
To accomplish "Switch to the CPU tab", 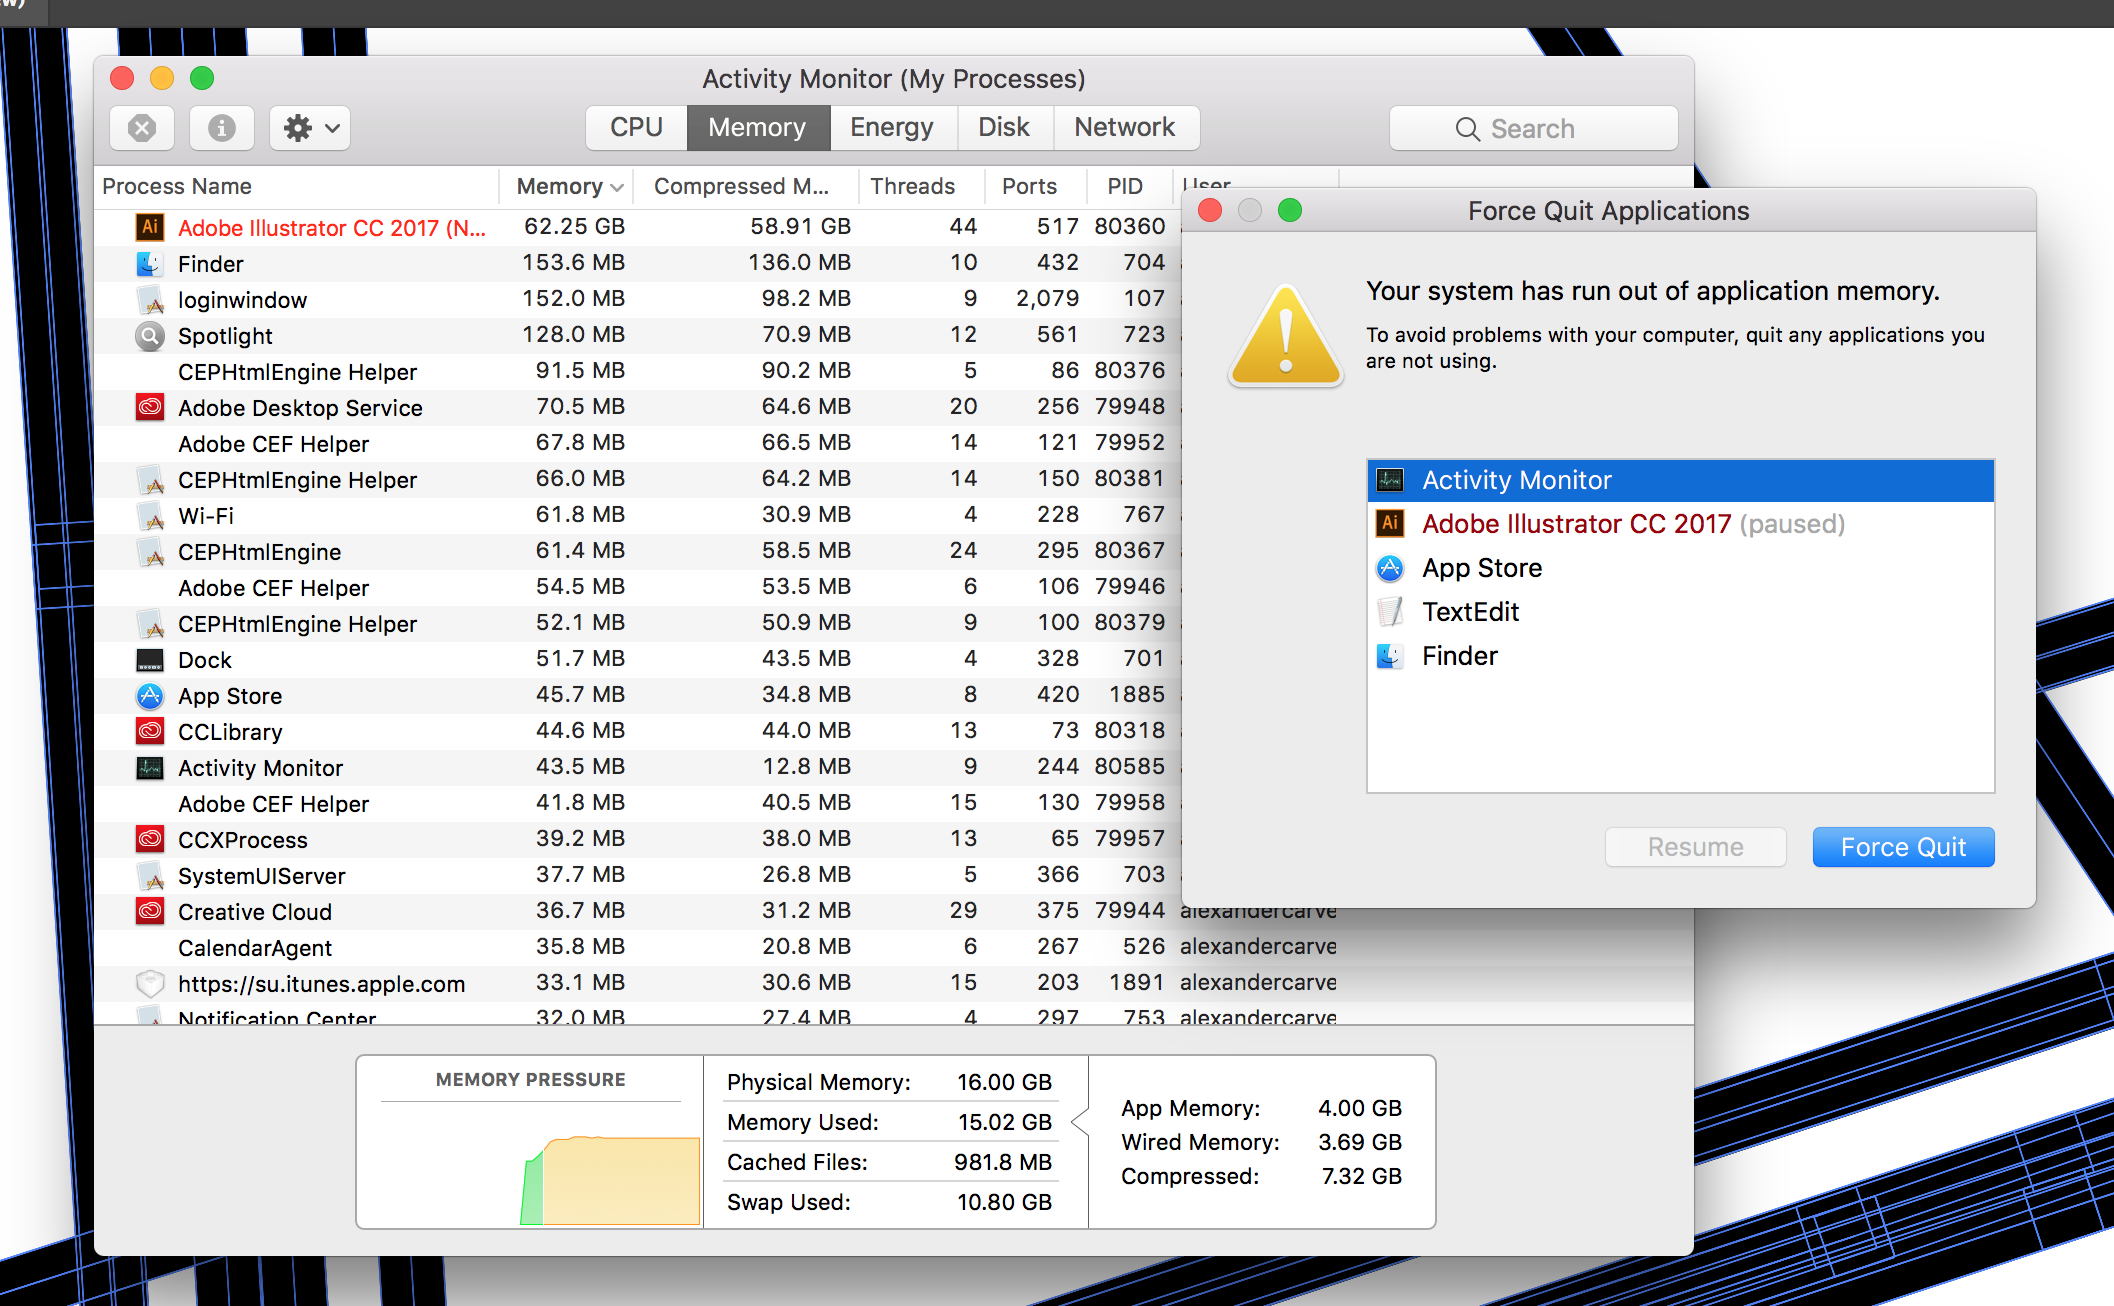I will [636, 128].
